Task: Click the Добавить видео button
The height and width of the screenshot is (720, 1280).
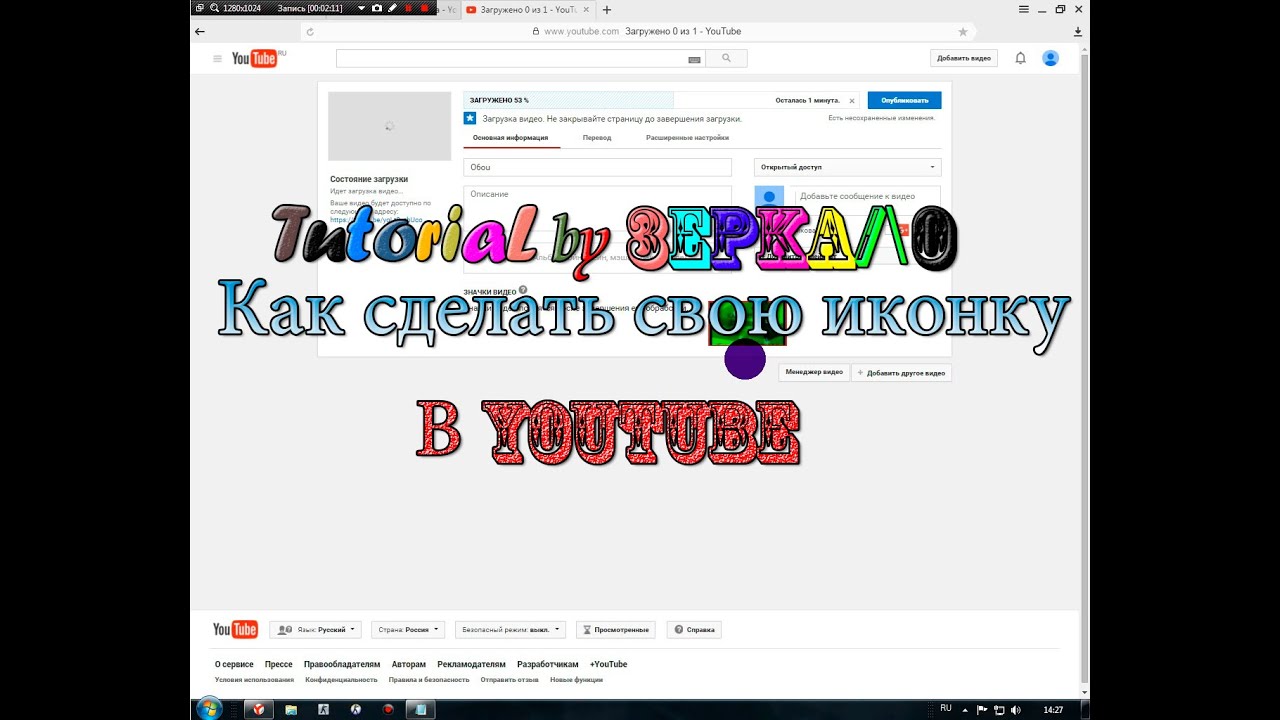Action: click(964, 58)
